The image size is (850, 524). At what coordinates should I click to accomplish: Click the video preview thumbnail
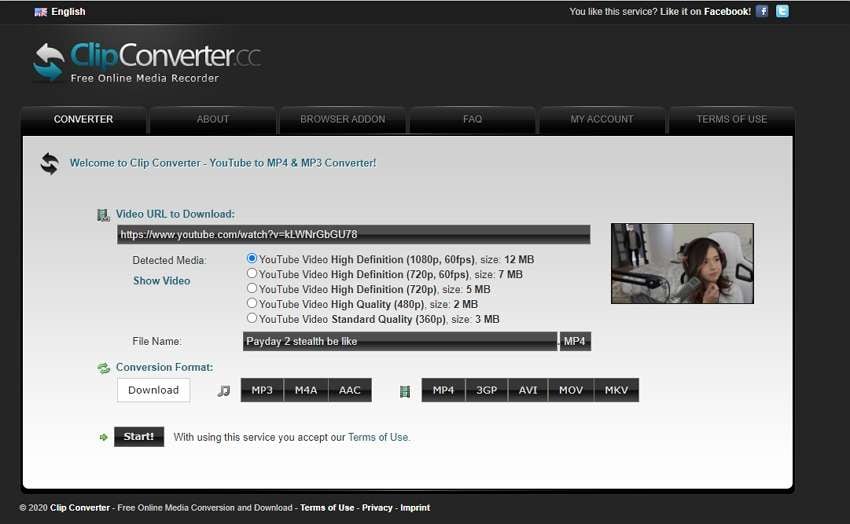click(x=682, y=263)
